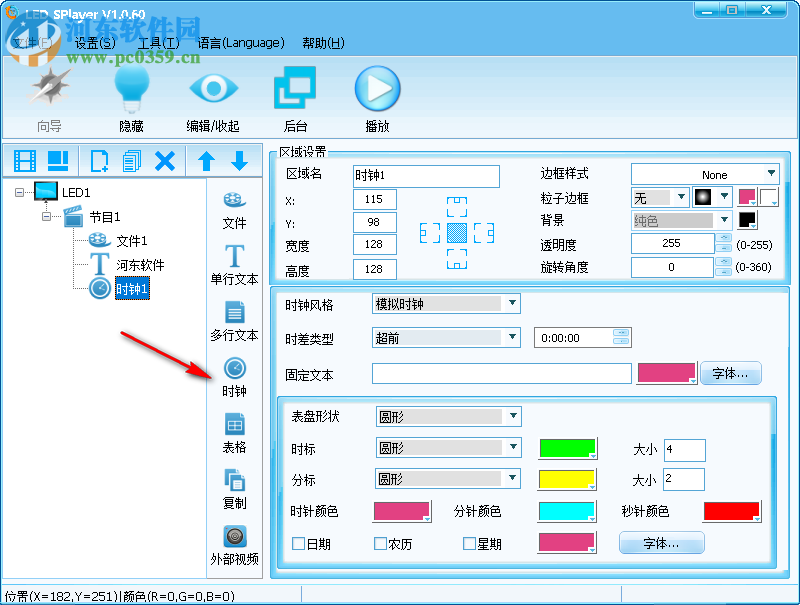800x605 pixels.
Task: Open the 工具(T) menu
Action: click(x=157, y=43)
